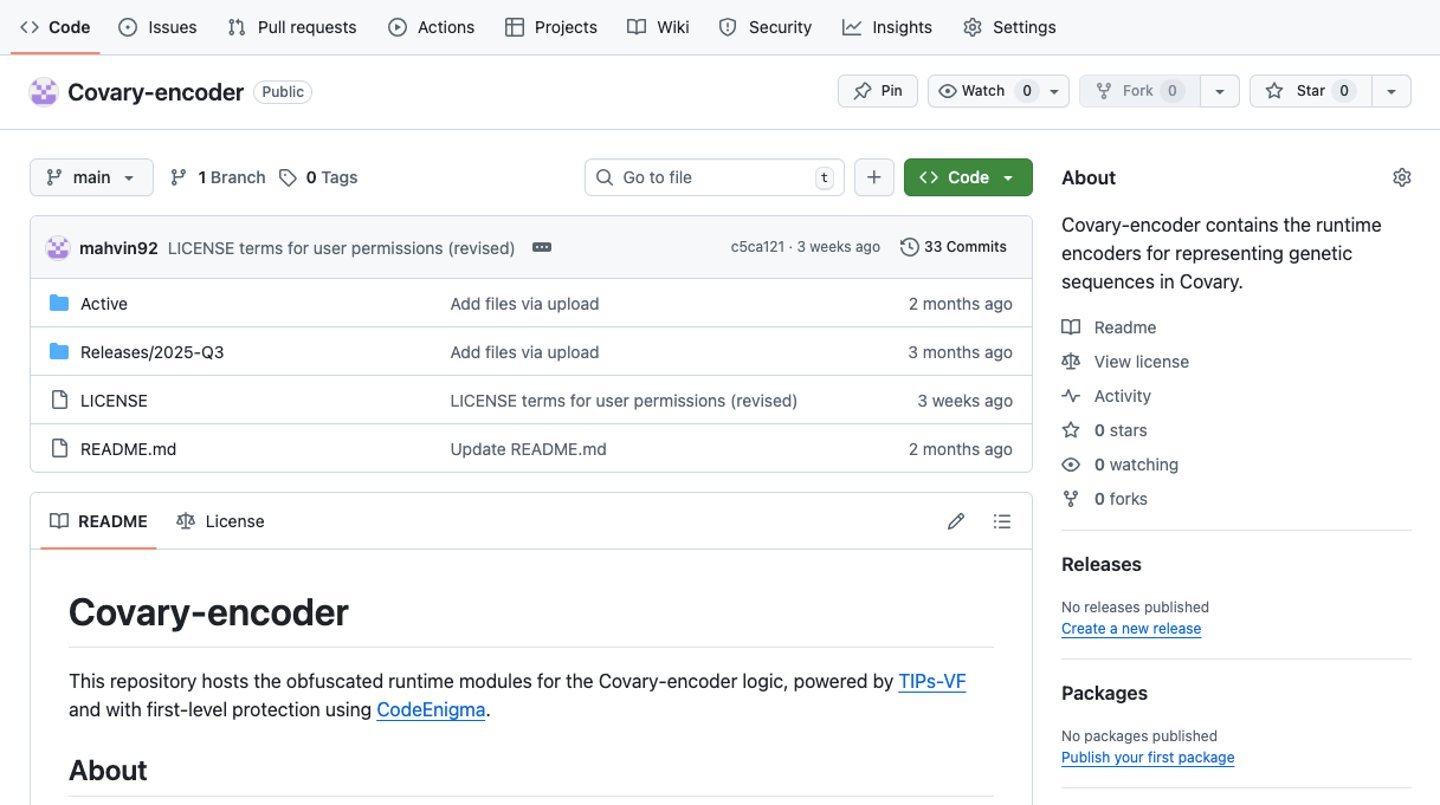1440x805 pixels.
Task: Click the Releases/2025-Q3 folder icon
Action: [x=59, y=351]
